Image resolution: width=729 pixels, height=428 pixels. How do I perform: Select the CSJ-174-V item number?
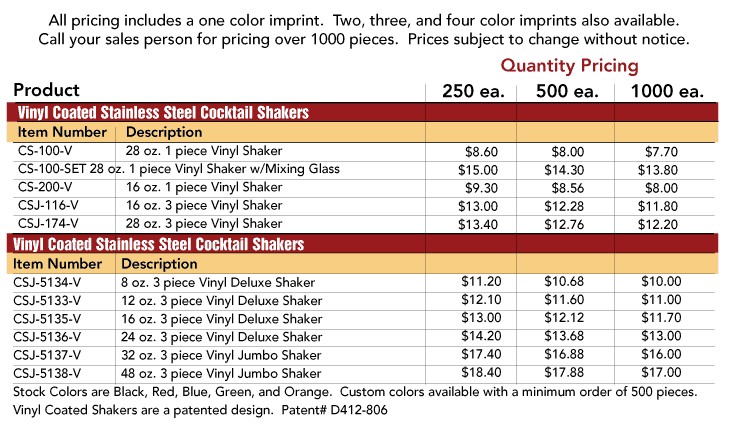pyautogui.click(x=48, y=224)
